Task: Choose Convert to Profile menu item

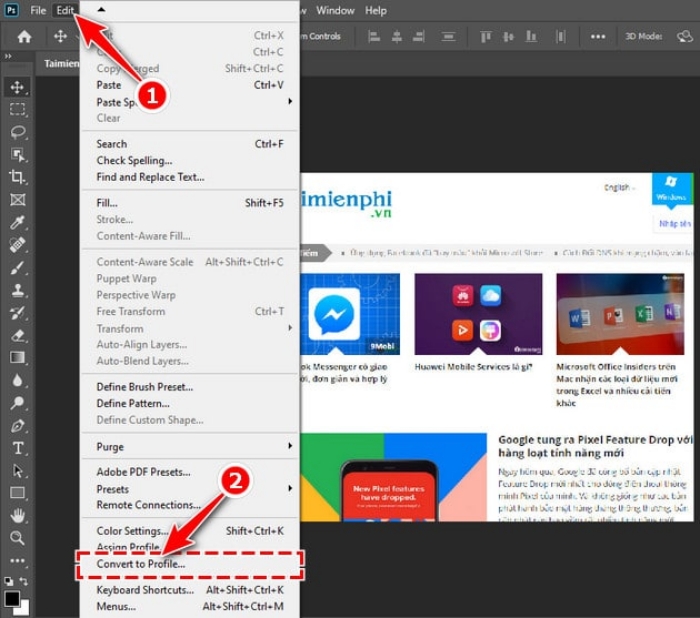Action: [x=190, y=564]
